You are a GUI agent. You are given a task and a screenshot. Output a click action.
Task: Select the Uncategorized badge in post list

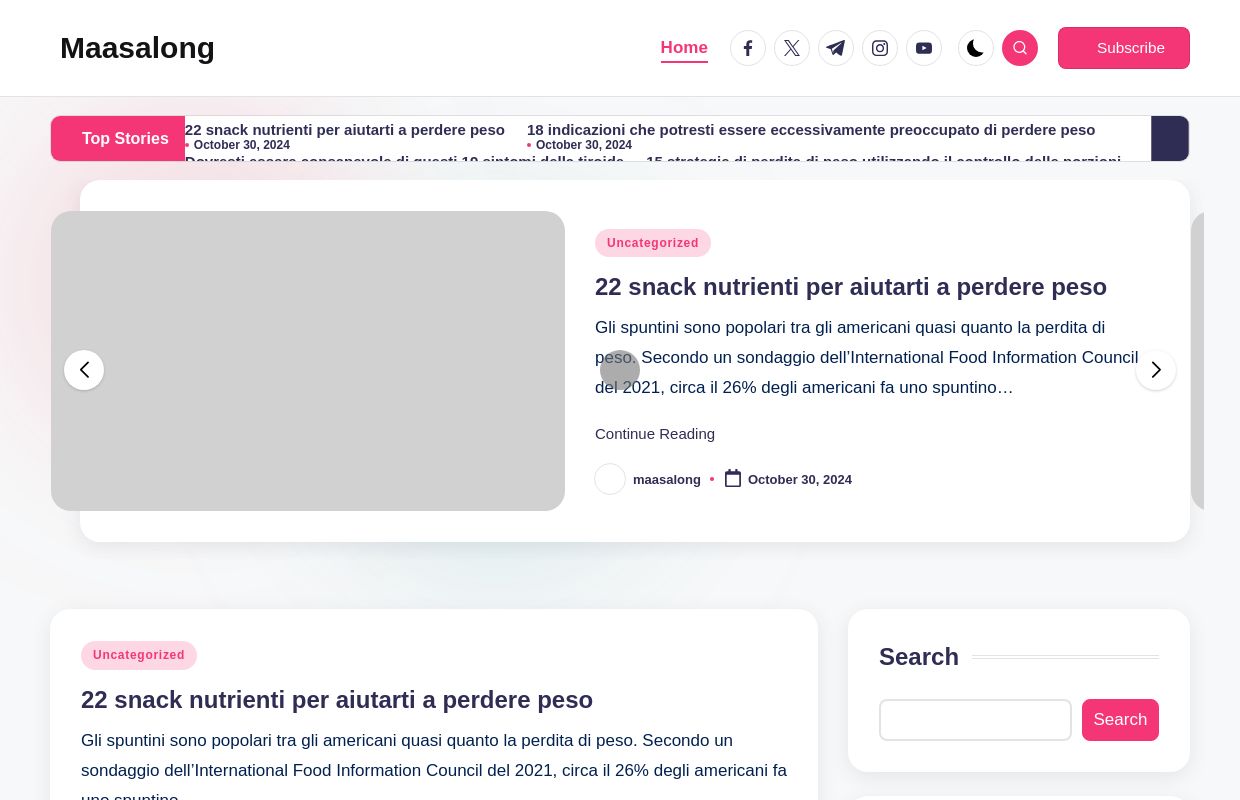pos(139,655)
